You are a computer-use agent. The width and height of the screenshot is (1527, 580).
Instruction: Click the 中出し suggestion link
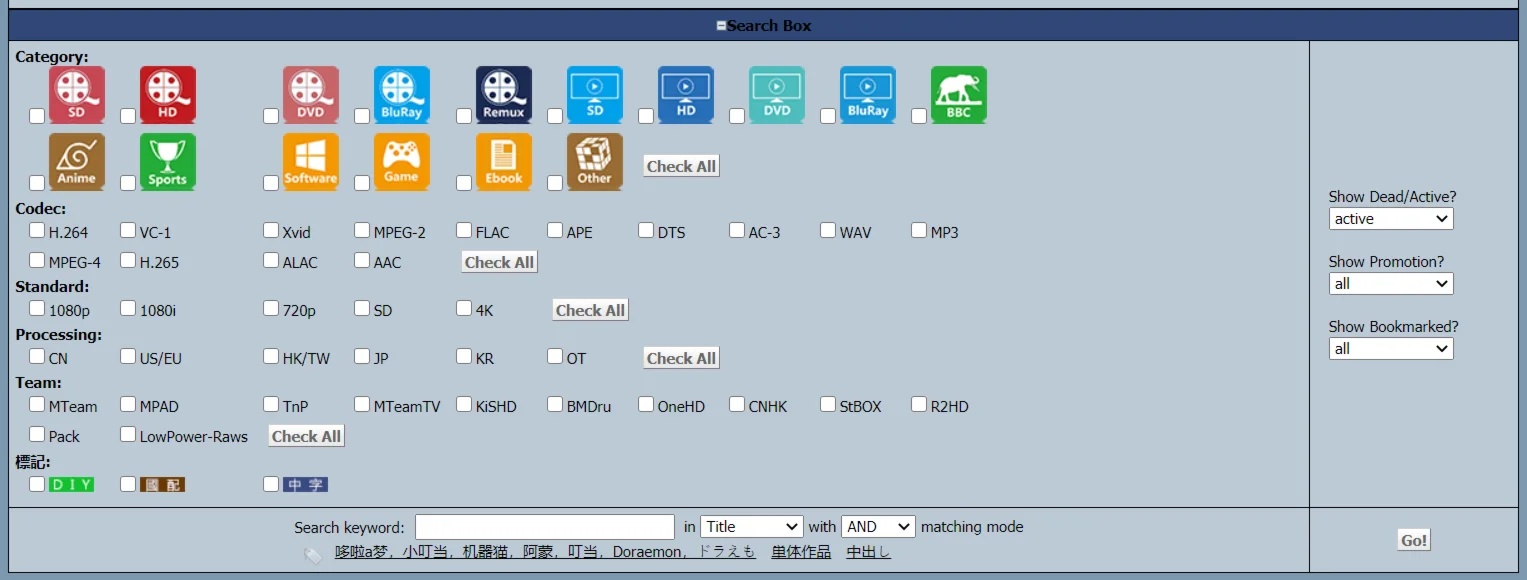coord(868,552)
